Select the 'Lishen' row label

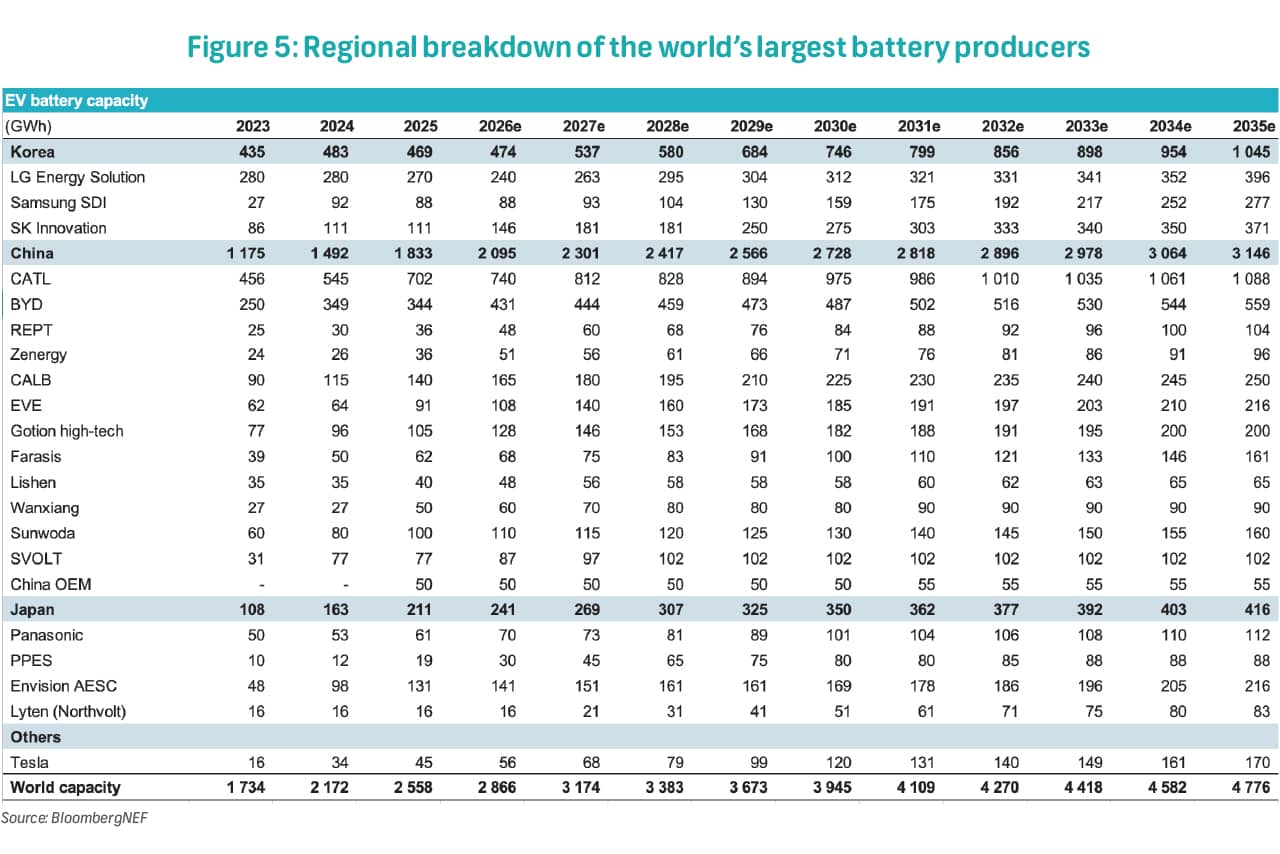33,482
